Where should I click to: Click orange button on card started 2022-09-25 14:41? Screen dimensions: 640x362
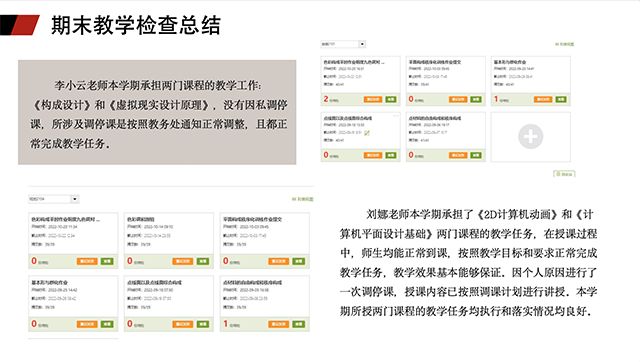pyautogui.click(x=543, y=99)
